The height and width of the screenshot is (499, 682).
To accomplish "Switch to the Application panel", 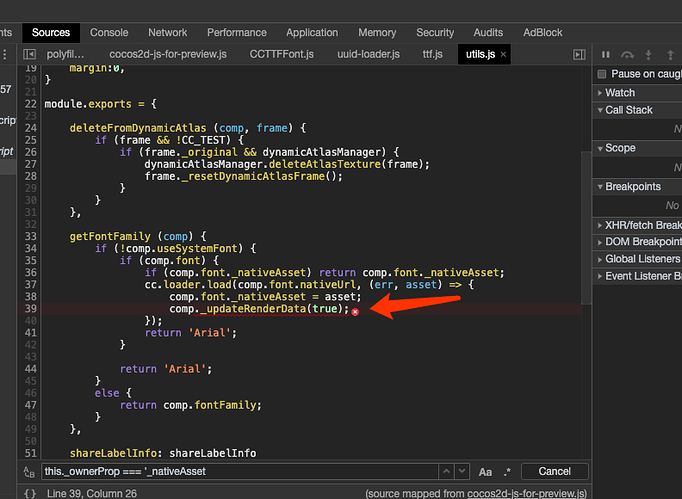I will pos(312,33).
